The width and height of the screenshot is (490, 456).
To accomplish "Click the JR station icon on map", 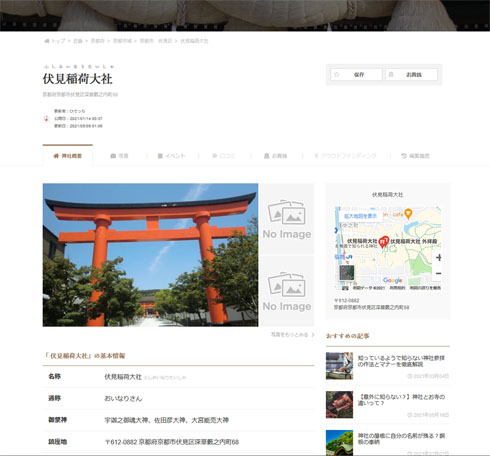I will point(349,257).
